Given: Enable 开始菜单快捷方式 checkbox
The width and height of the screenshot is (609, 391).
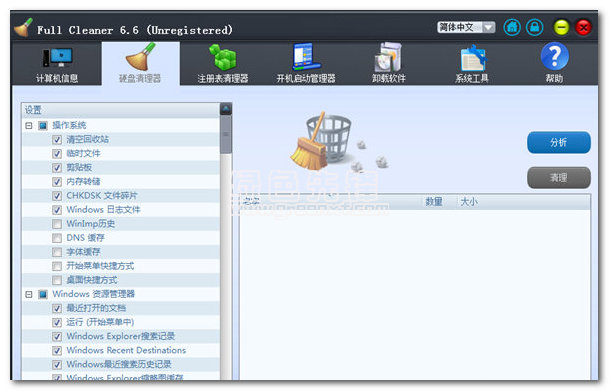Looking at the screenshot, I should click(x=57, y=266).
